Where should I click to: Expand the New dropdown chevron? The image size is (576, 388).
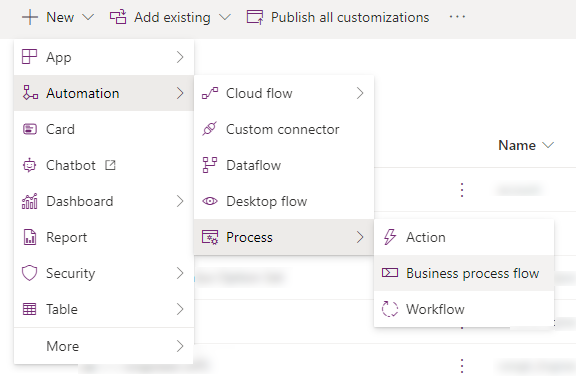point(88,17)
